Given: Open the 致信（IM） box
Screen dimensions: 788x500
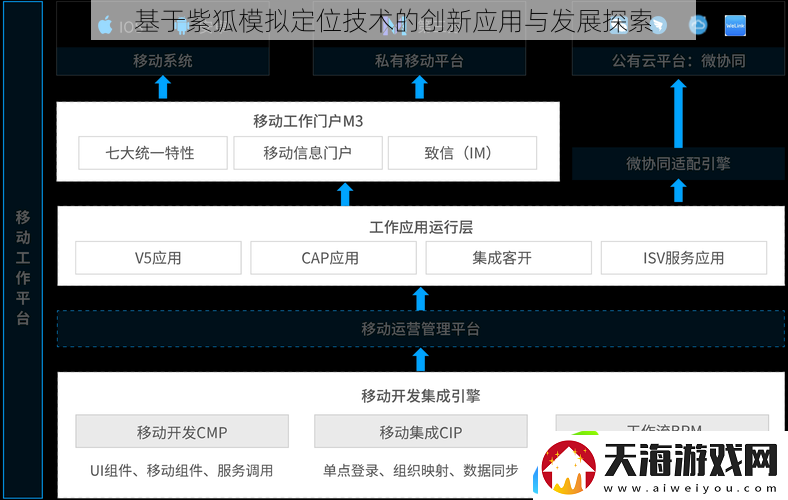Looking at the screenshot, I should coord(462,153).
